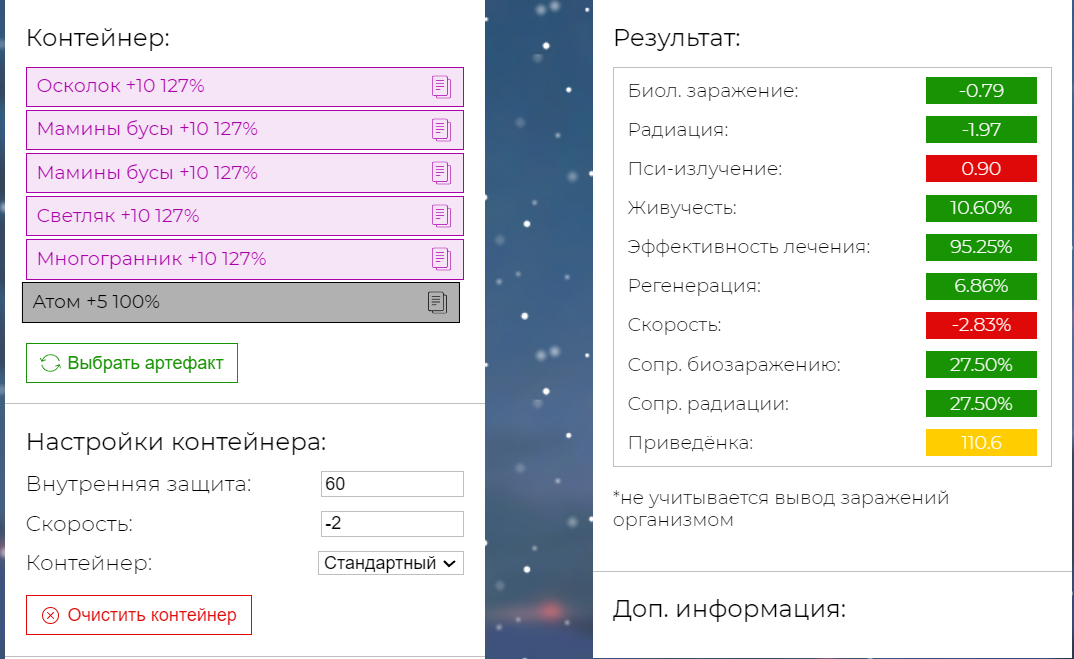Screen dimensions: 1074x659
Task: Click copy icon on first Мамины бусы row
Action: tap(441, 130)
